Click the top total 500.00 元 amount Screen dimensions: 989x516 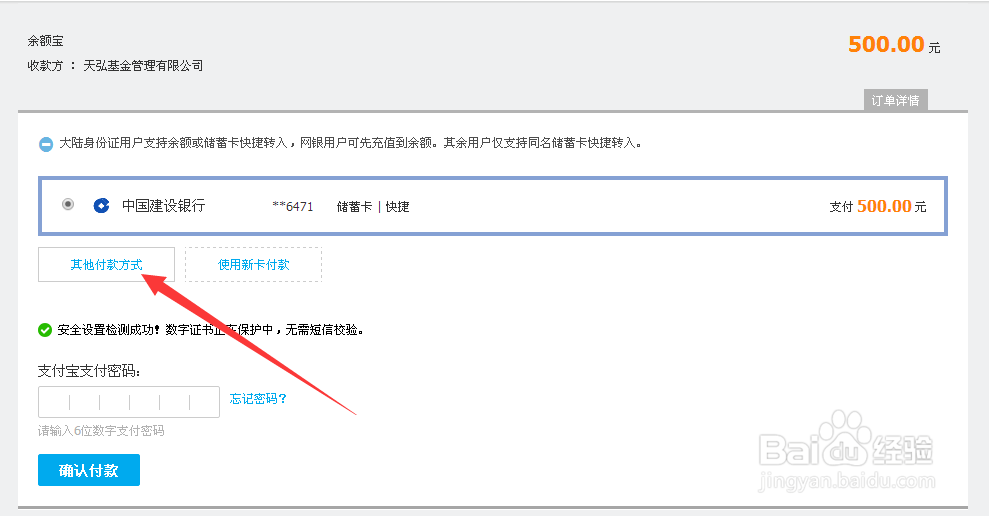pyautogui.click(x=894, y=44)
